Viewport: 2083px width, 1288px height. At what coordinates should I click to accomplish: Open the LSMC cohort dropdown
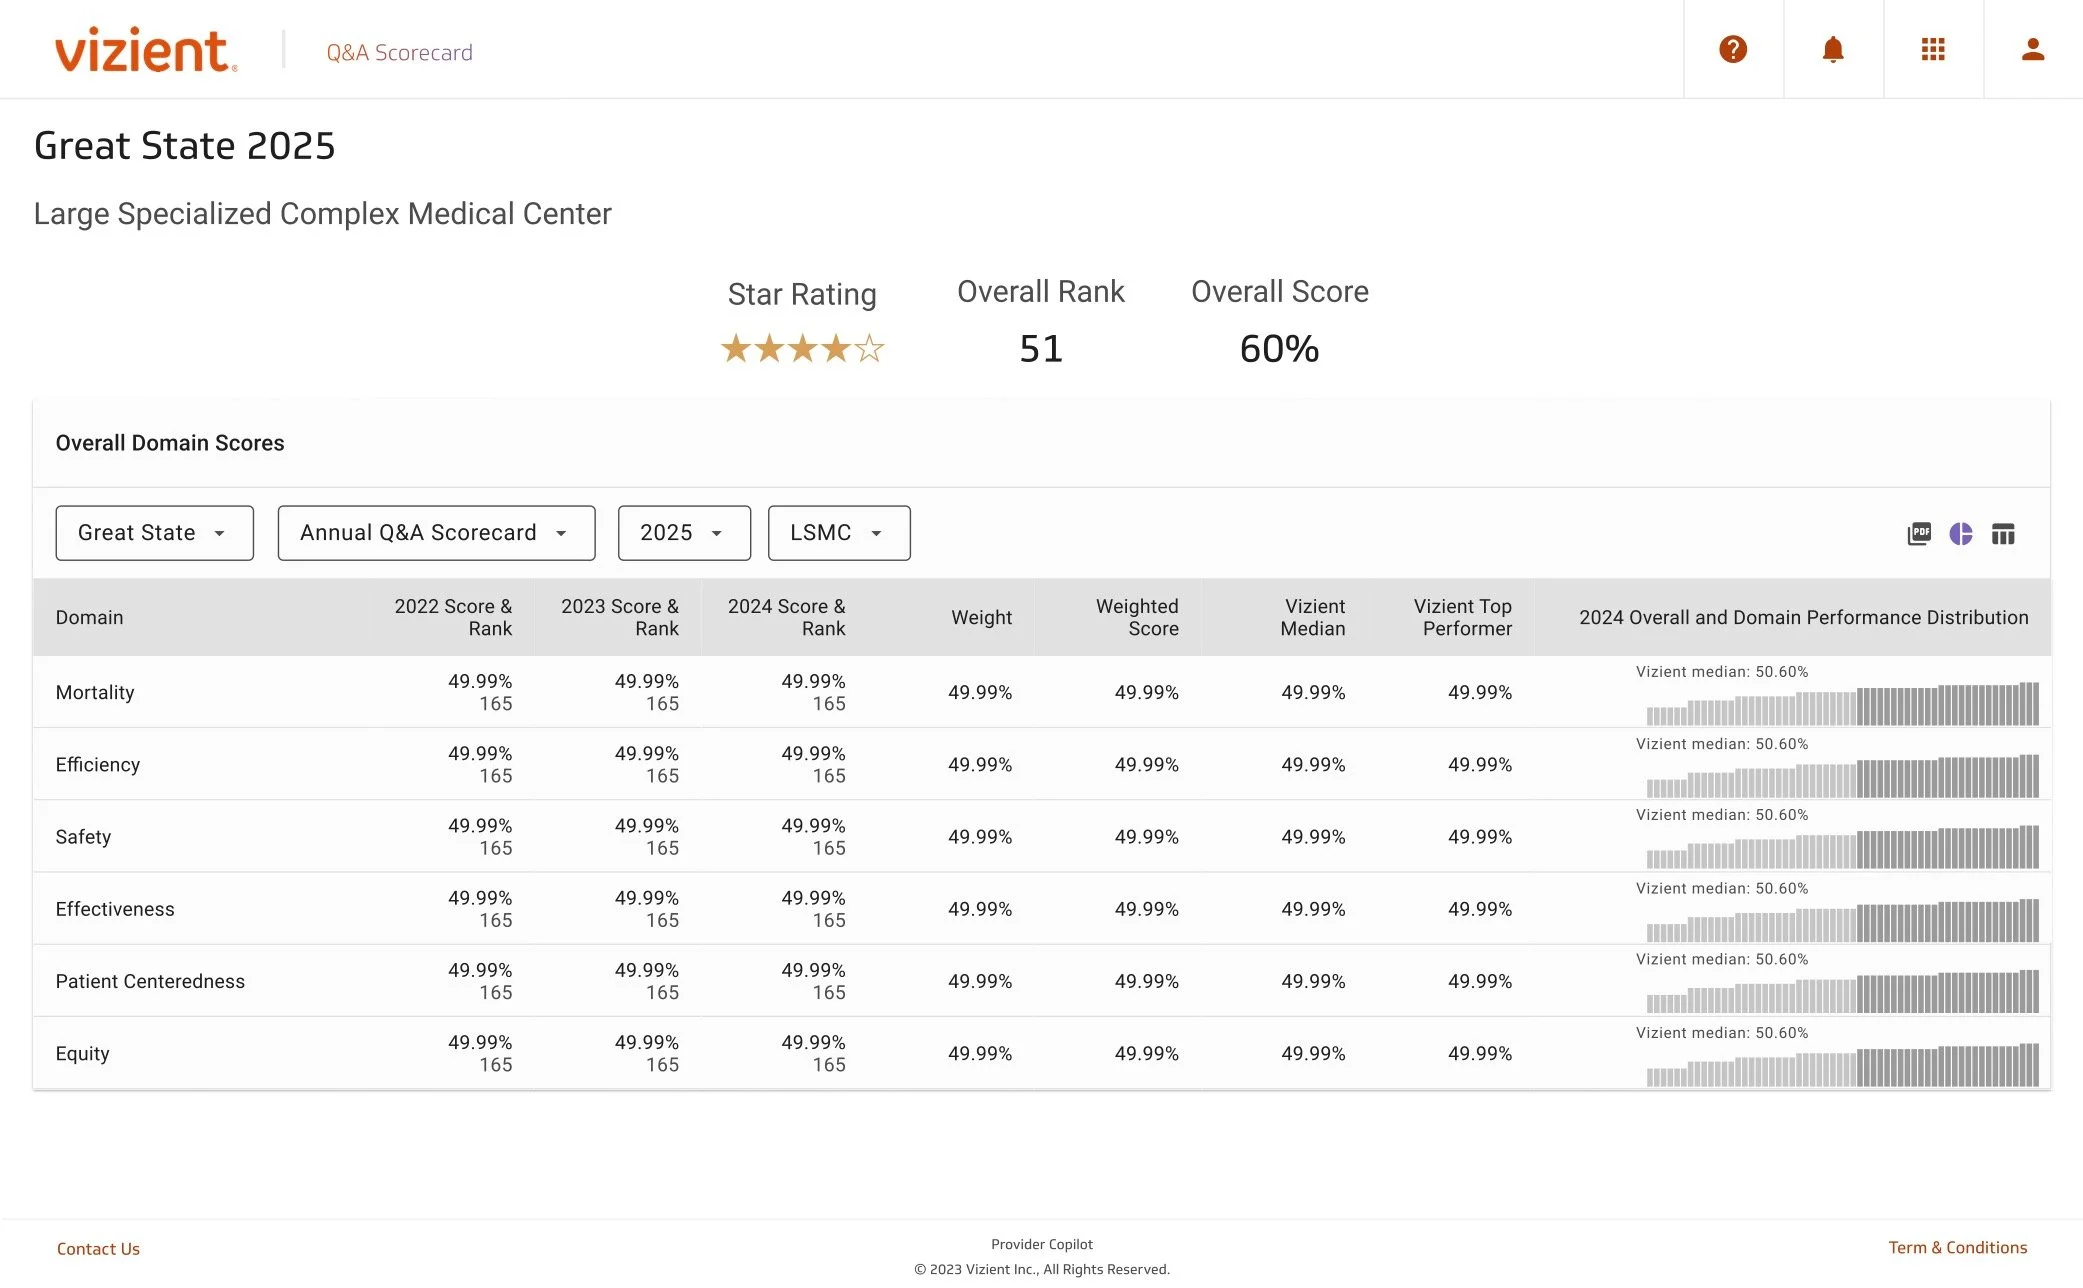(x=838, y=532)
